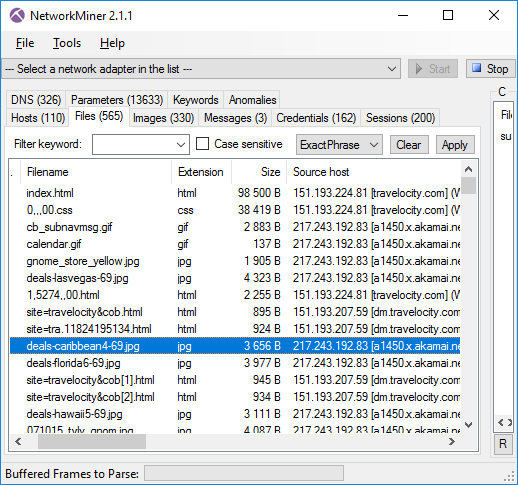Select the deals-lasvegas-69.jpg file row

coord(235,278)
